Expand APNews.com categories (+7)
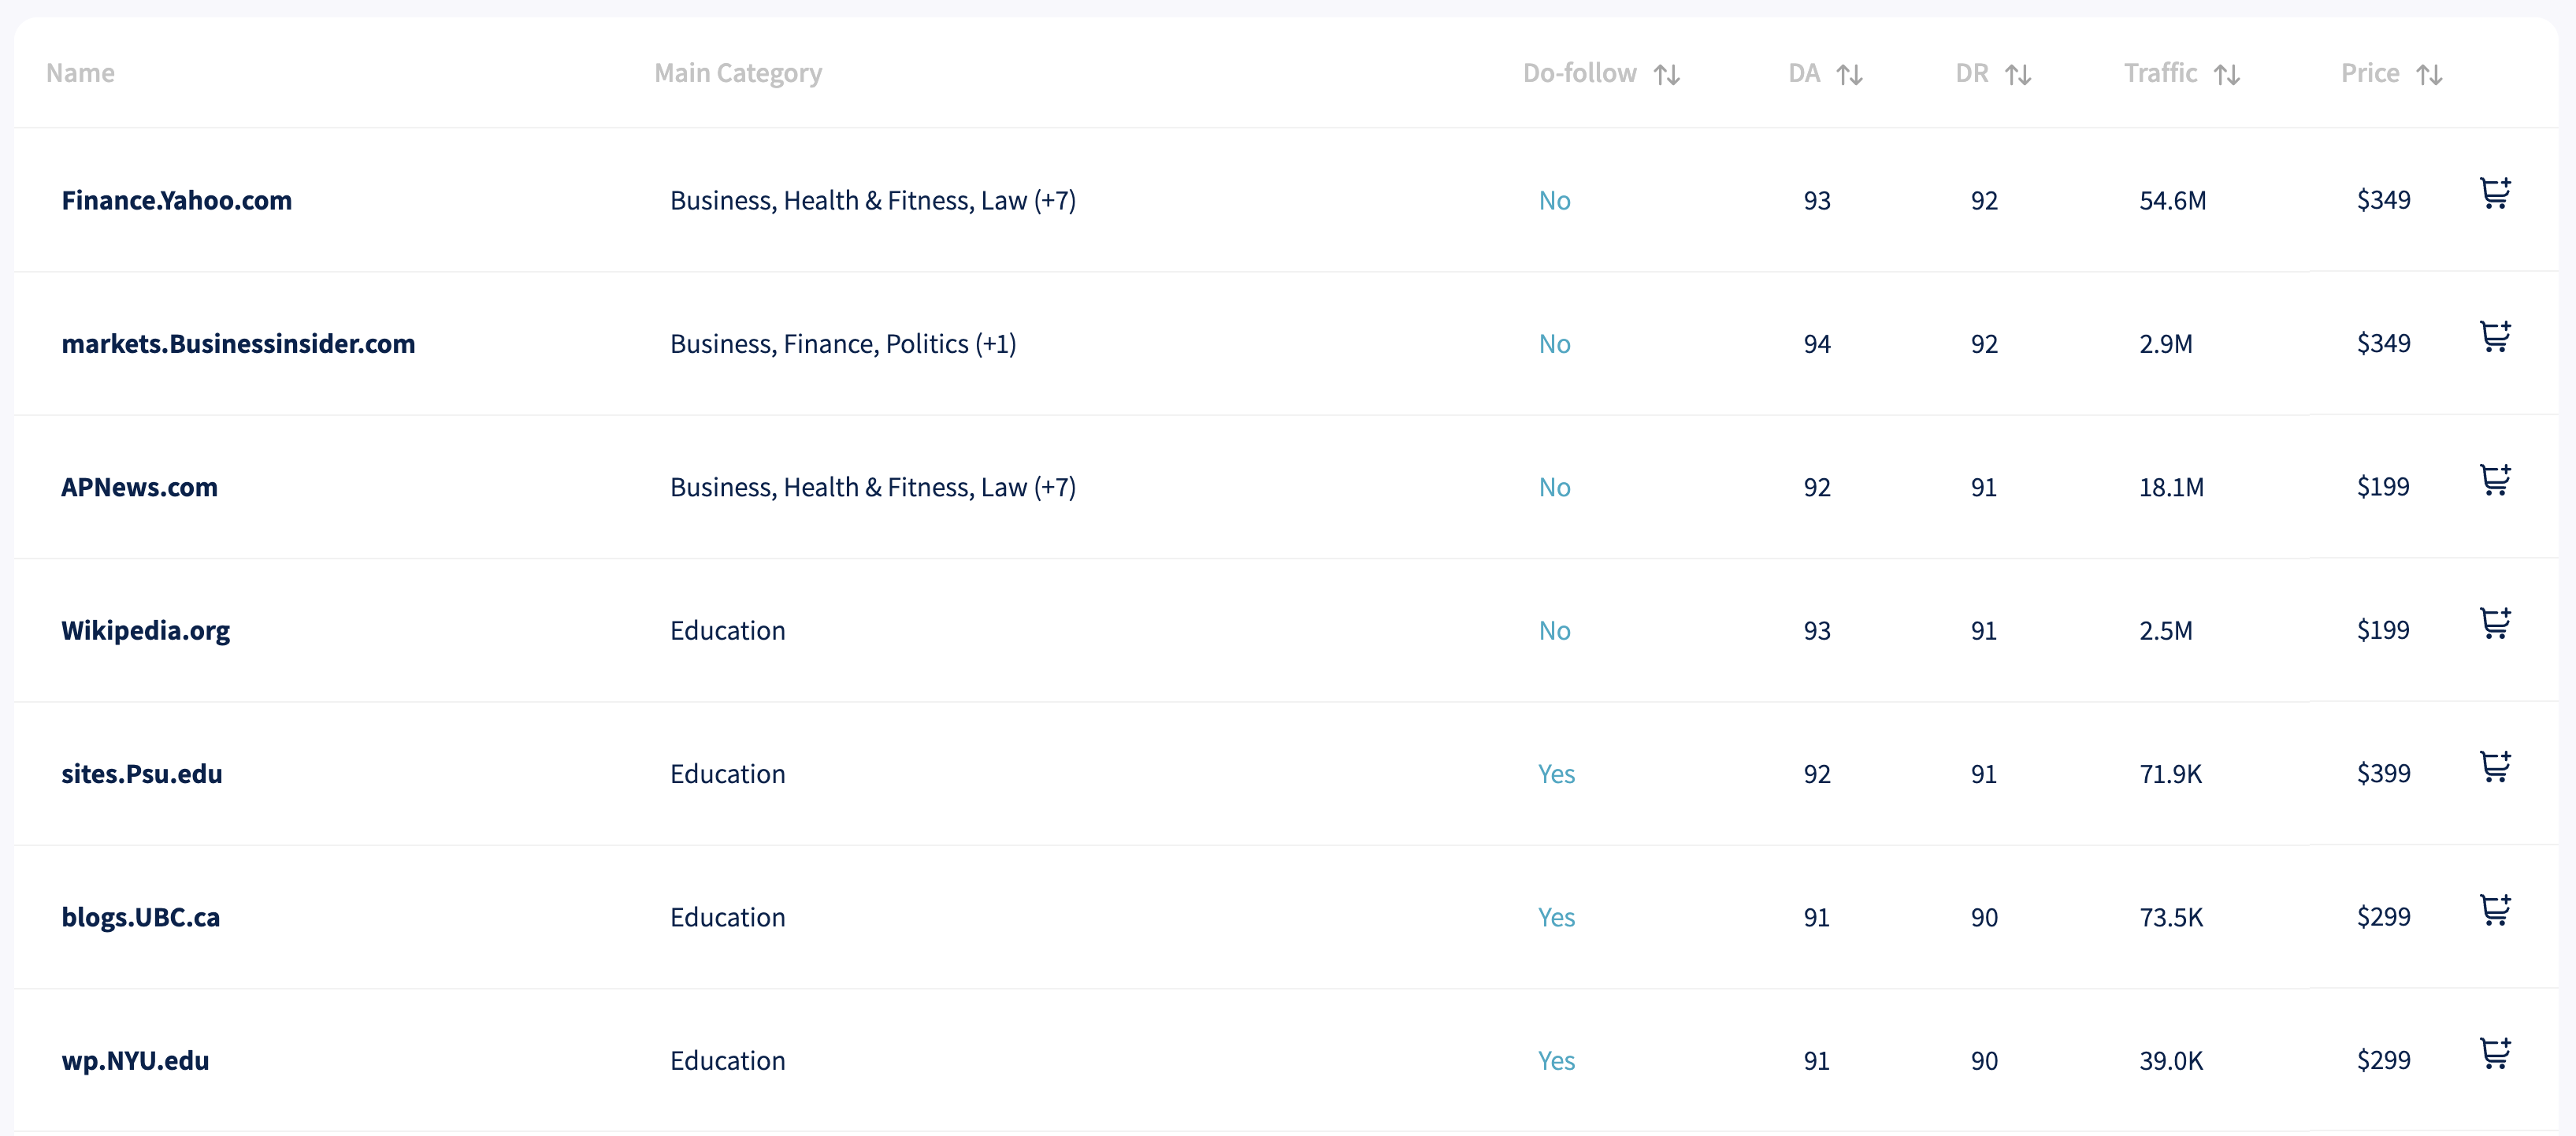This screenshot has width=2576, height=1136. click(x=1055, y=488)
